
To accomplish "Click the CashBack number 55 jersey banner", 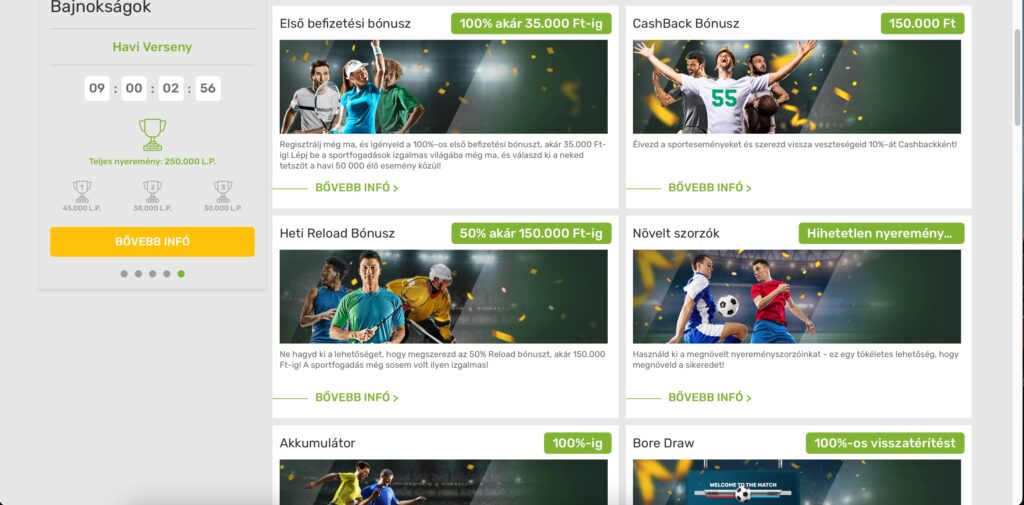I will (797, 87).
